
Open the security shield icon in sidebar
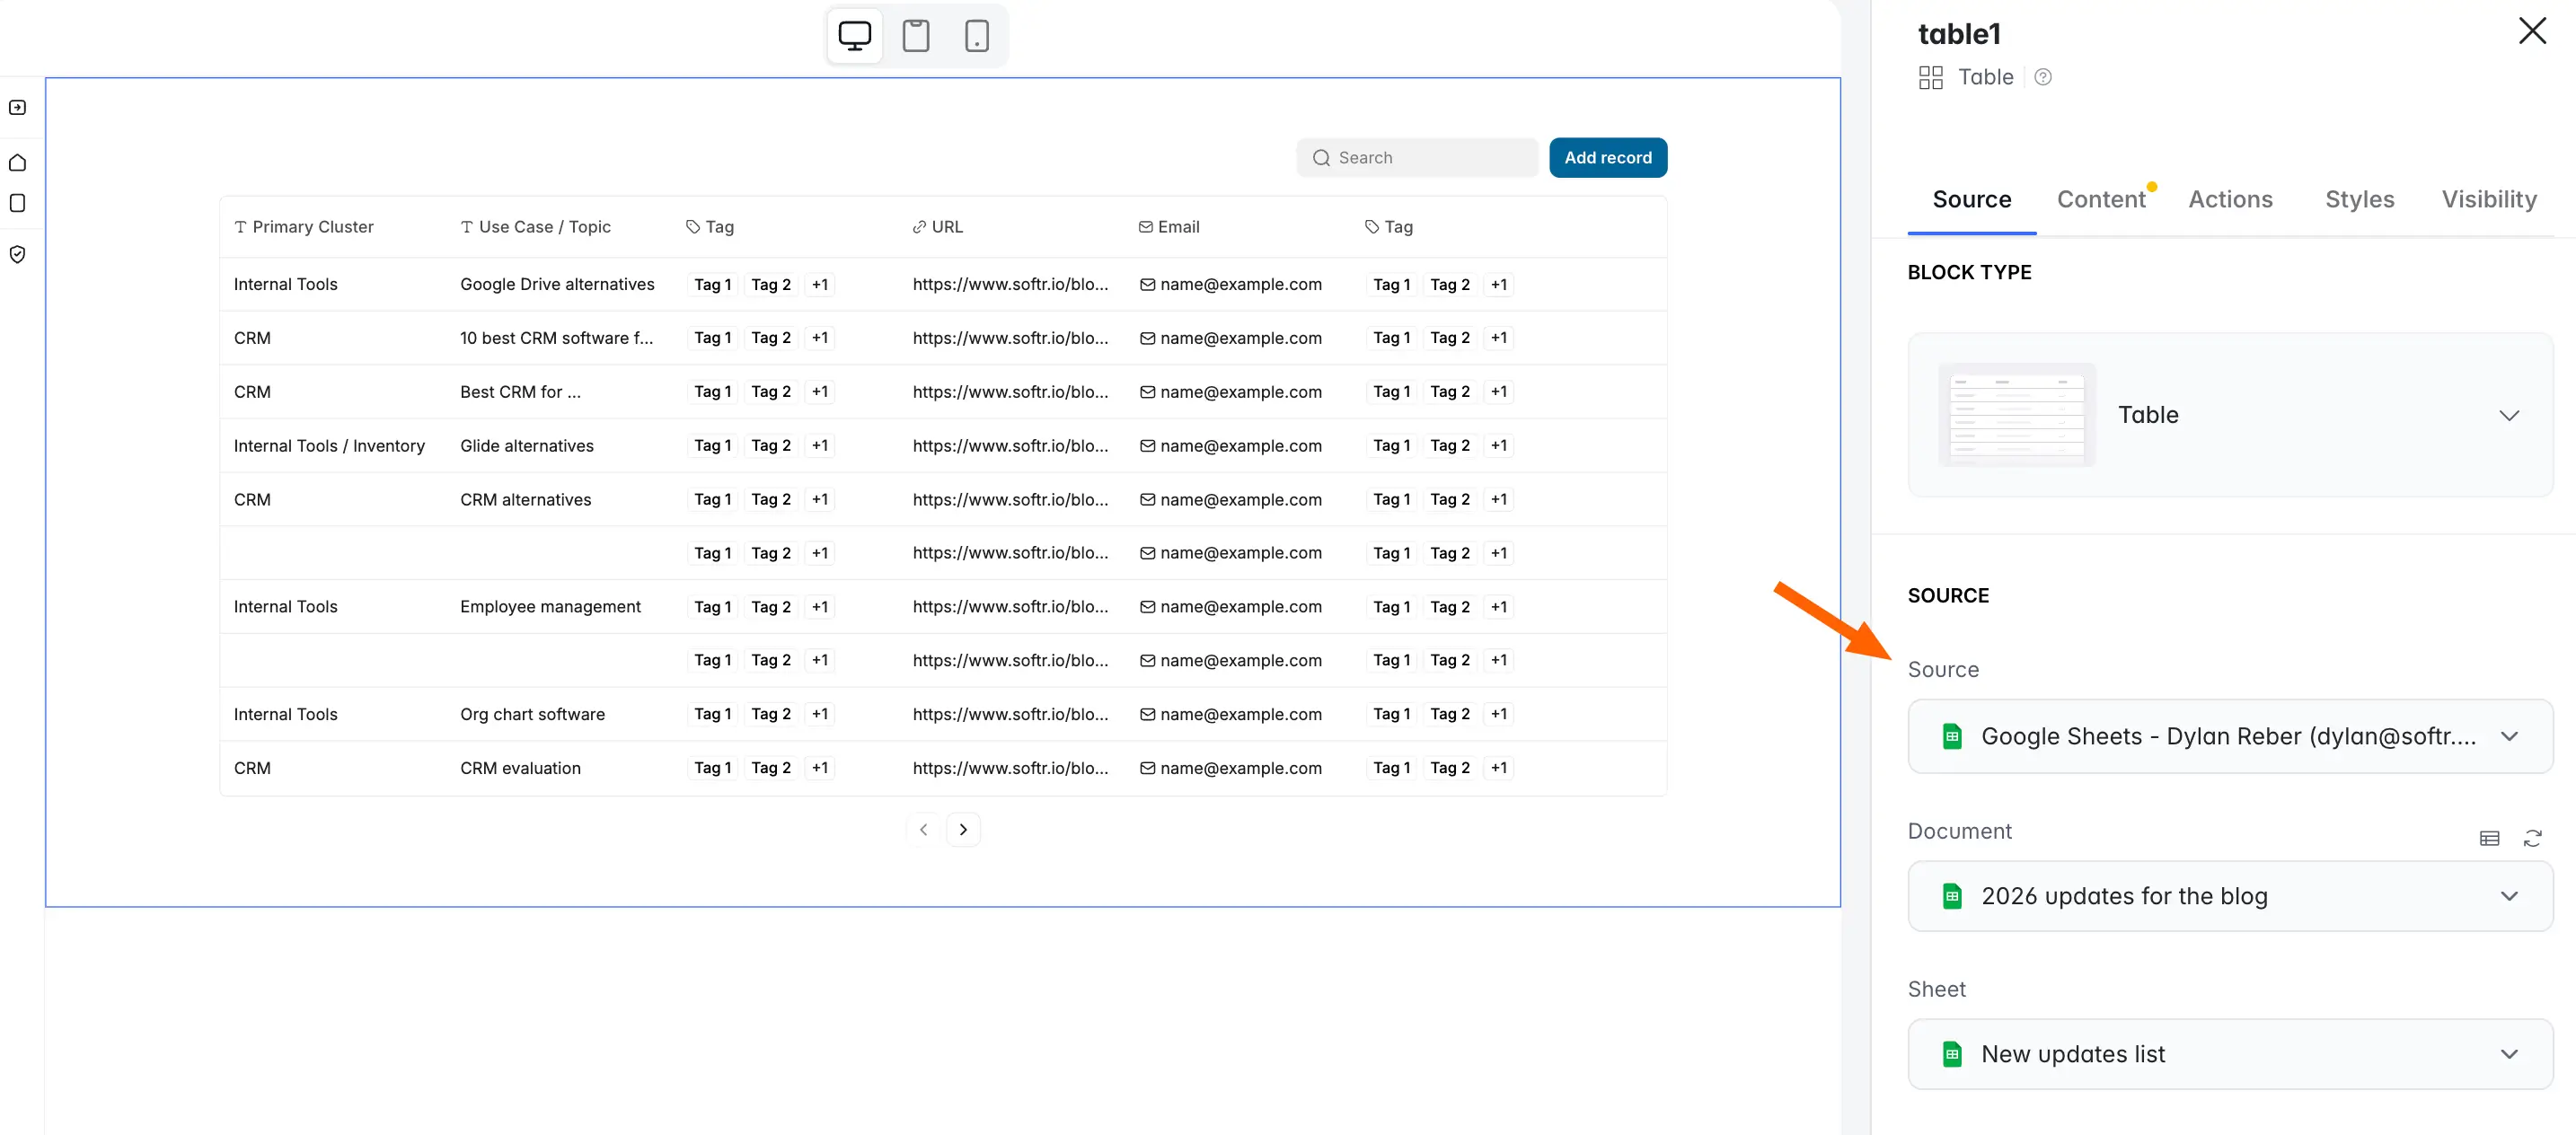tap(17, 254)
